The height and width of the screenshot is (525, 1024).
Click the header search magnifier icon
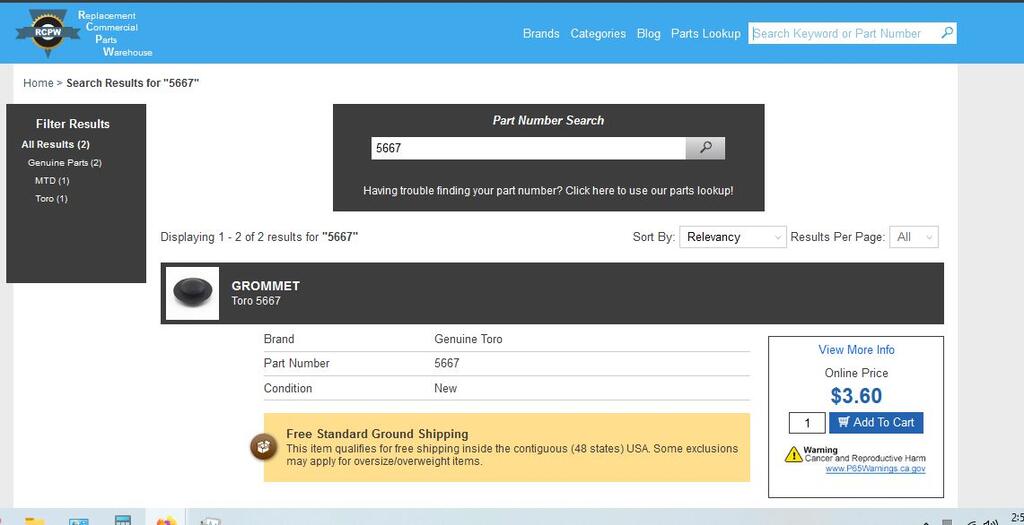tap(947, 33)
